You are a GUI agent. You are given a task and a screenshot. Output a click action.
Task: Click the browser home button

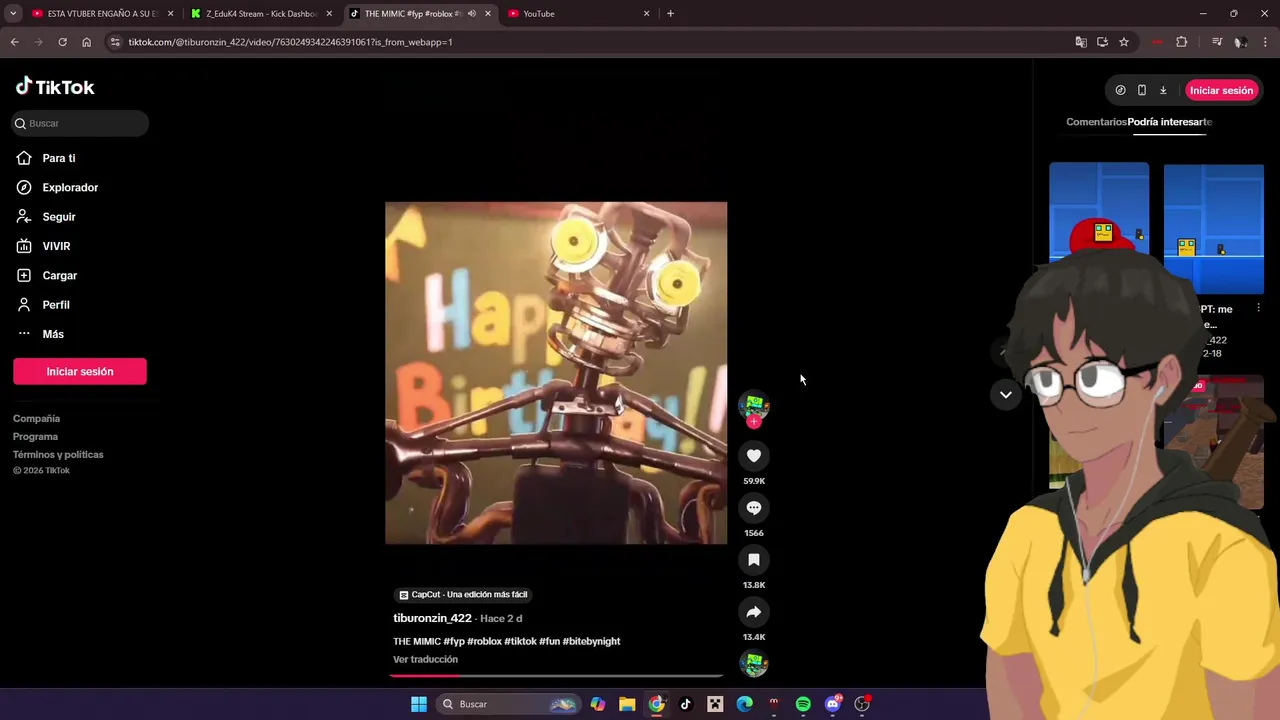click(86, 42)
